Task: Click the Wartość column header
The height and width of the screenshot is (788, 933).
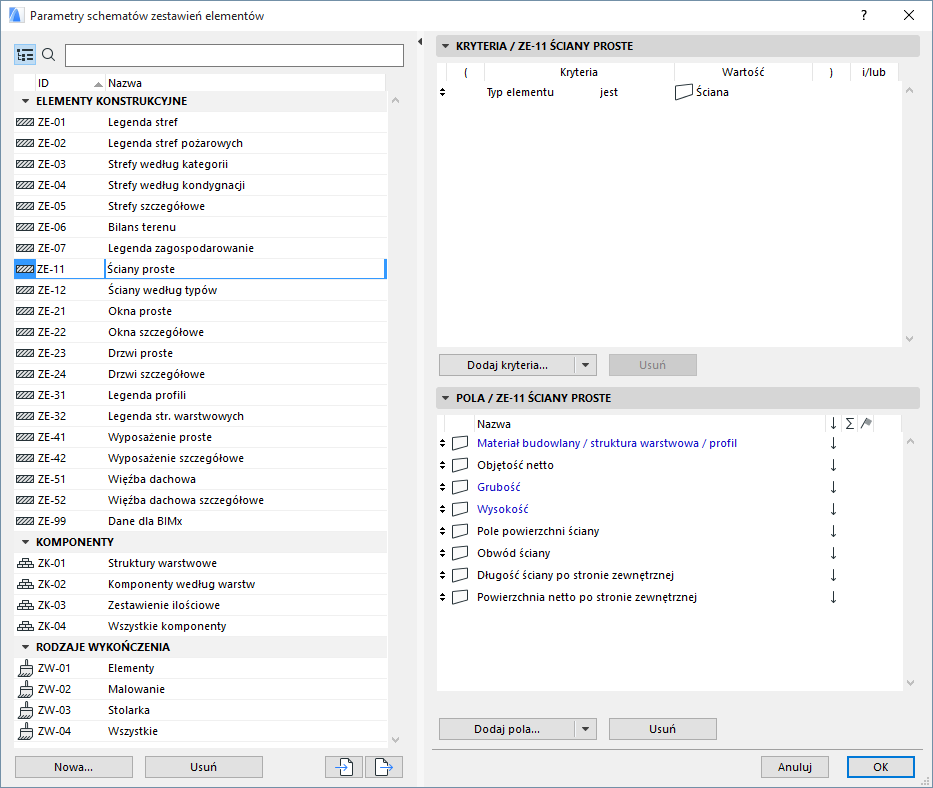Action: tap(743, 72)
